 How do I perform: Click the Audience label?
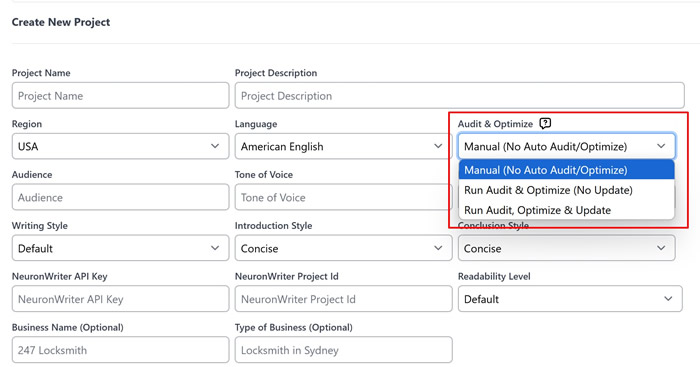click(32, 175)
